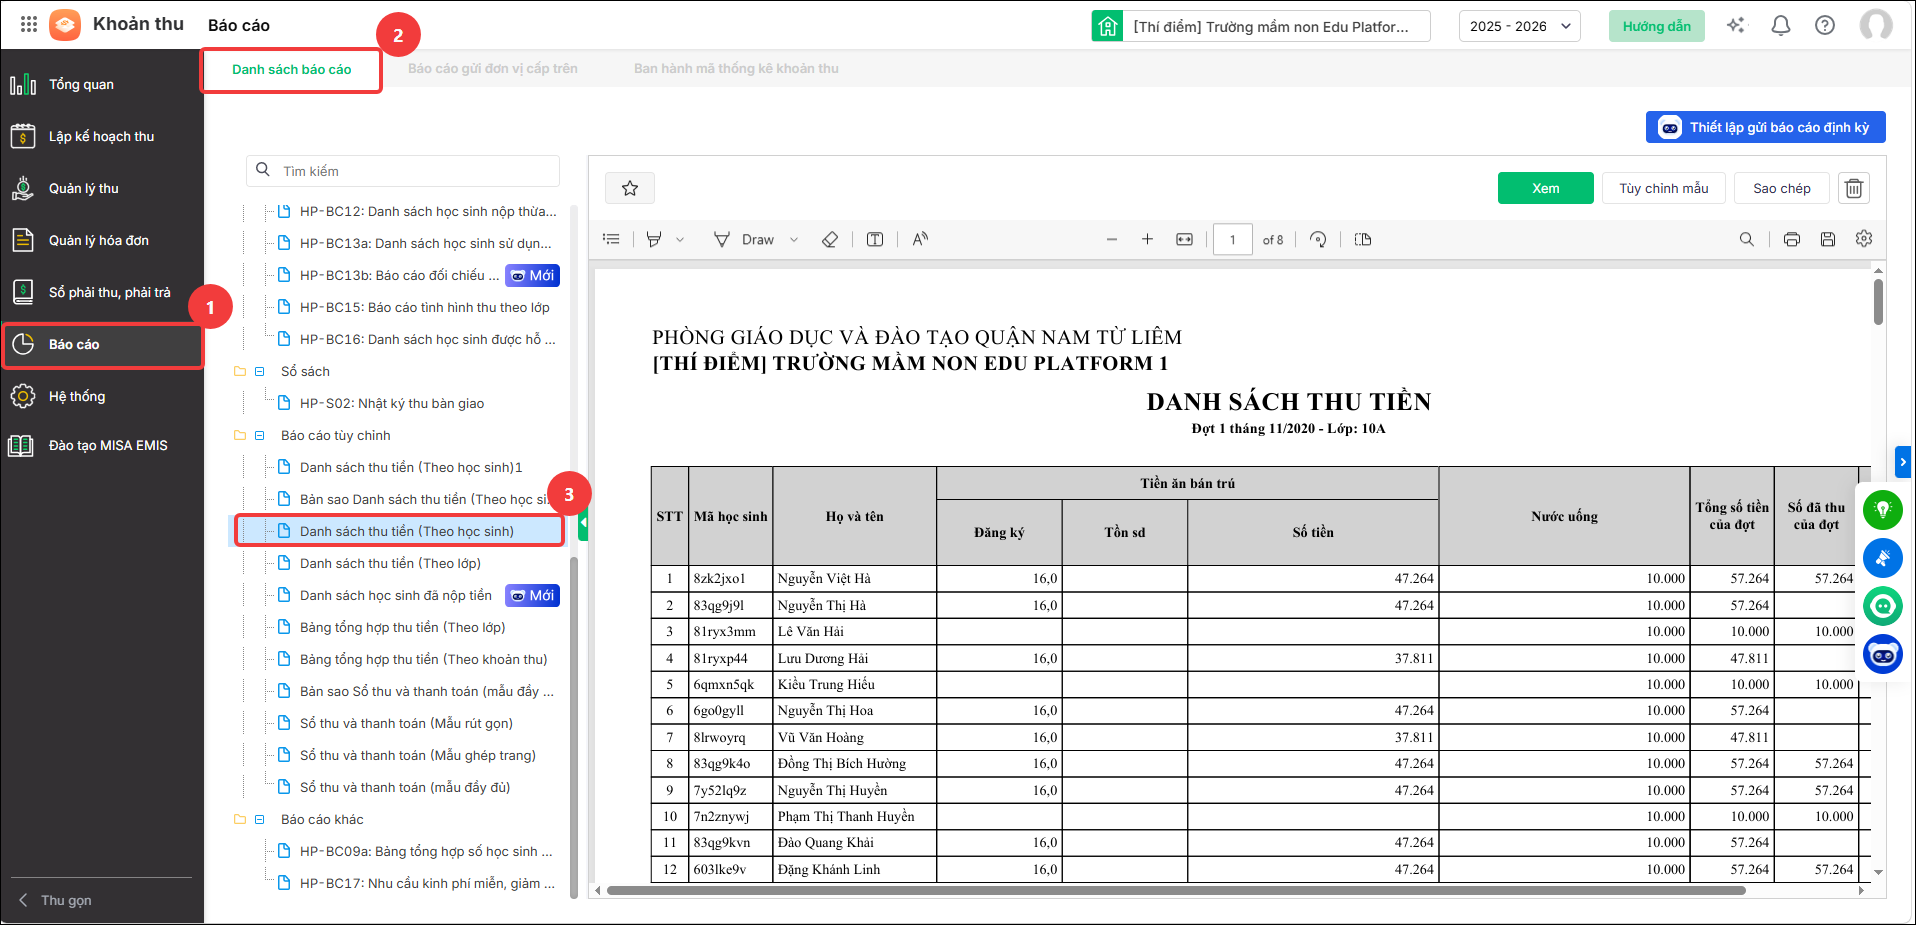Click the Hướng dẫn button
This screenshot has height=925, width=1916.
(1656, 26)
